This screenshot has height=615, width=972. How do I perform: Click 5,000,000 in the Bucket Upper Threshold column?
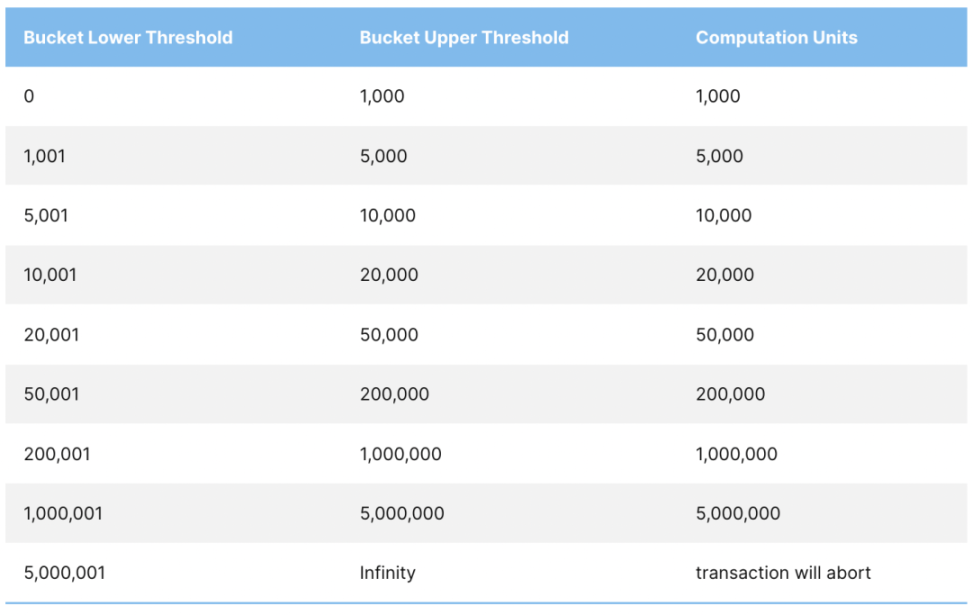click(x=402, y=513)
